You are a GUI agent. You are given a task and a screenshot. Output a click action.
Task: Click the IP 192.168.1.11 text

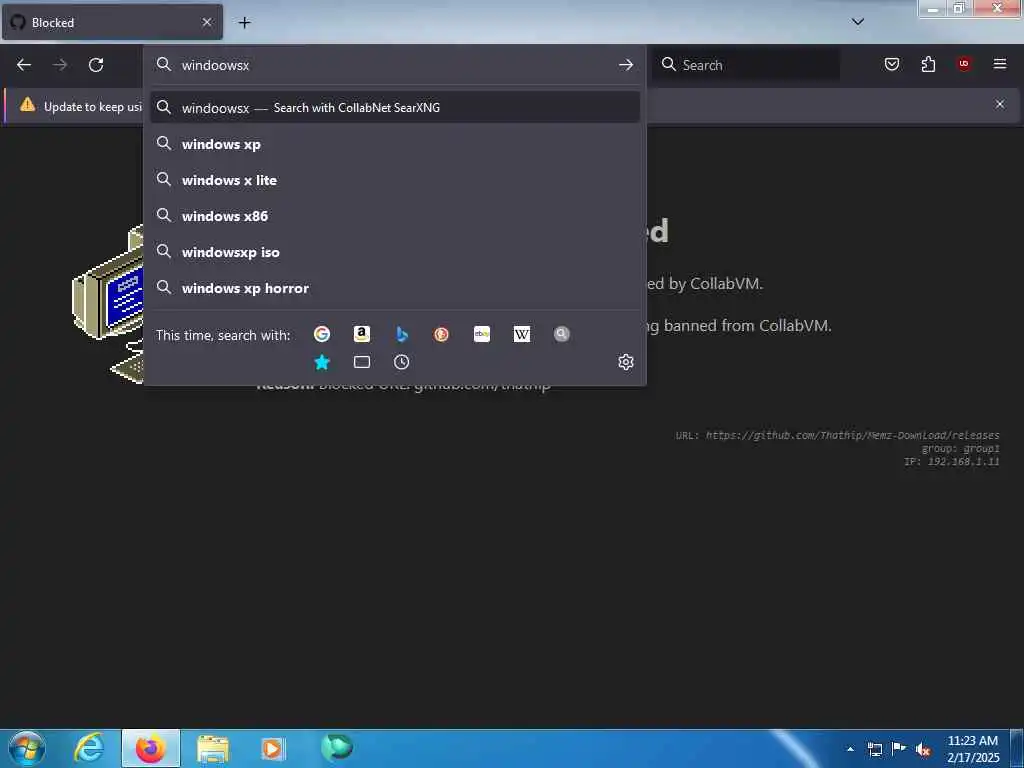[x=952, y=462]
